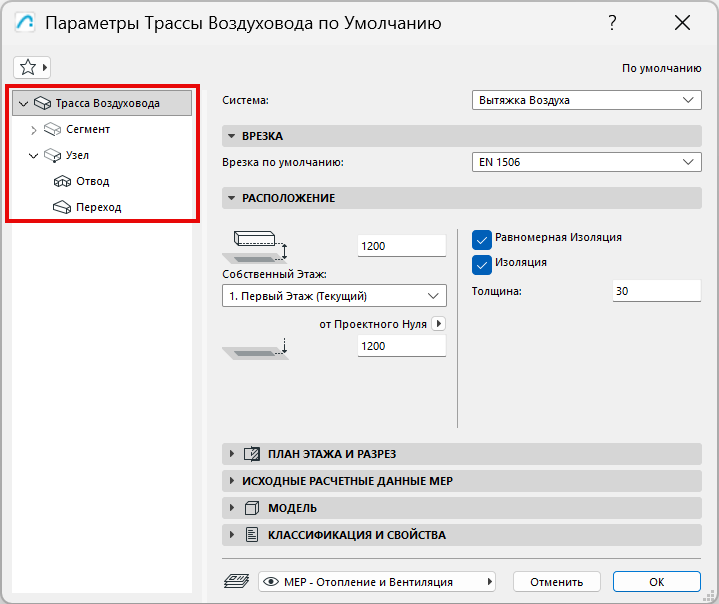The image size is (719, 604).
Task: Confirm with the OK button
Action: point(657,582)
